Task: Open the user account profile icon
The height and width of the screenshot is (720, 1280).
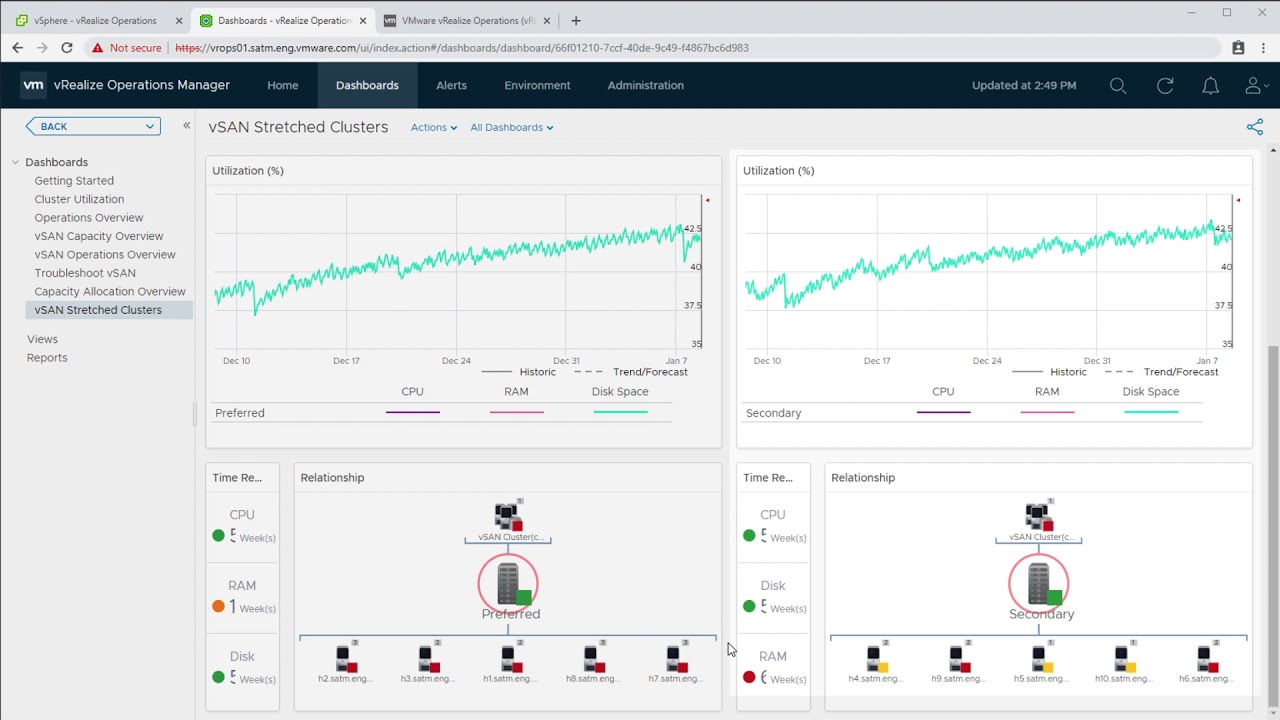Action: [x=1254, y=86]
